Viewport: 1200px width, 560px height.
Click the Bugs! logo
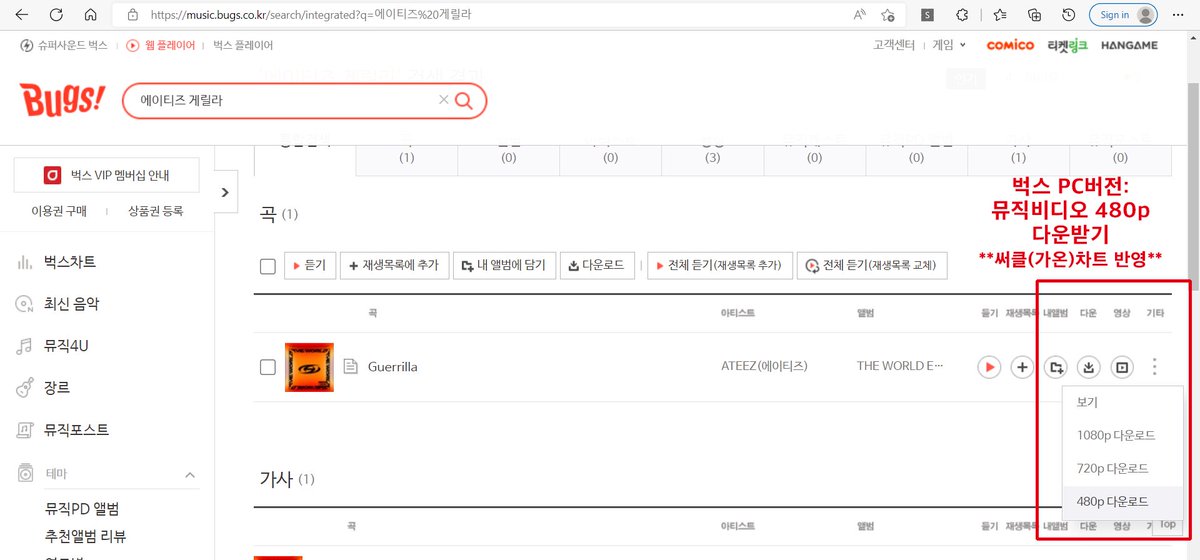[x=62, y=100]
